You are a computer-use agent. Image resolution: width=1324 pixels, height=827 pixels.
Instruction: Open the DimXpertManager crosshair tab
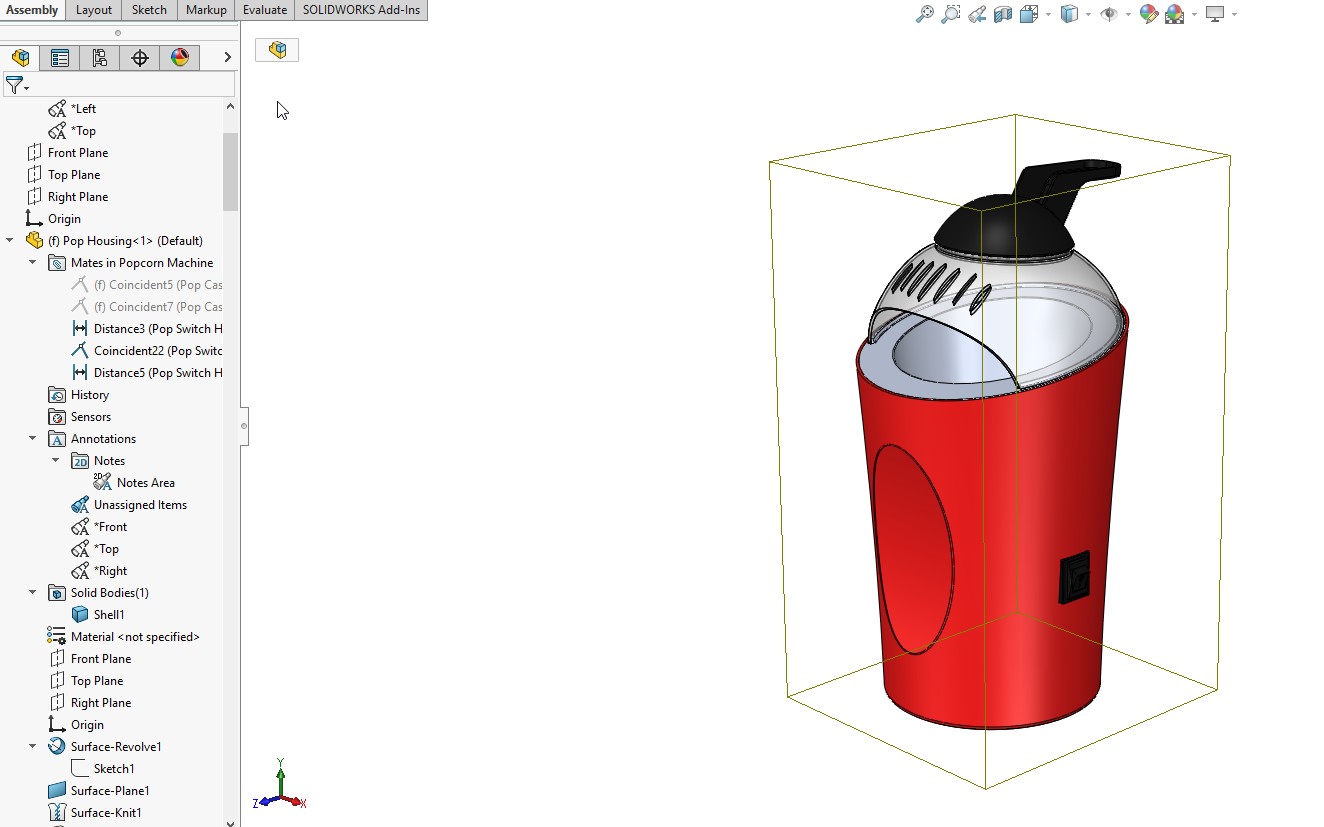tap(140, 58)
